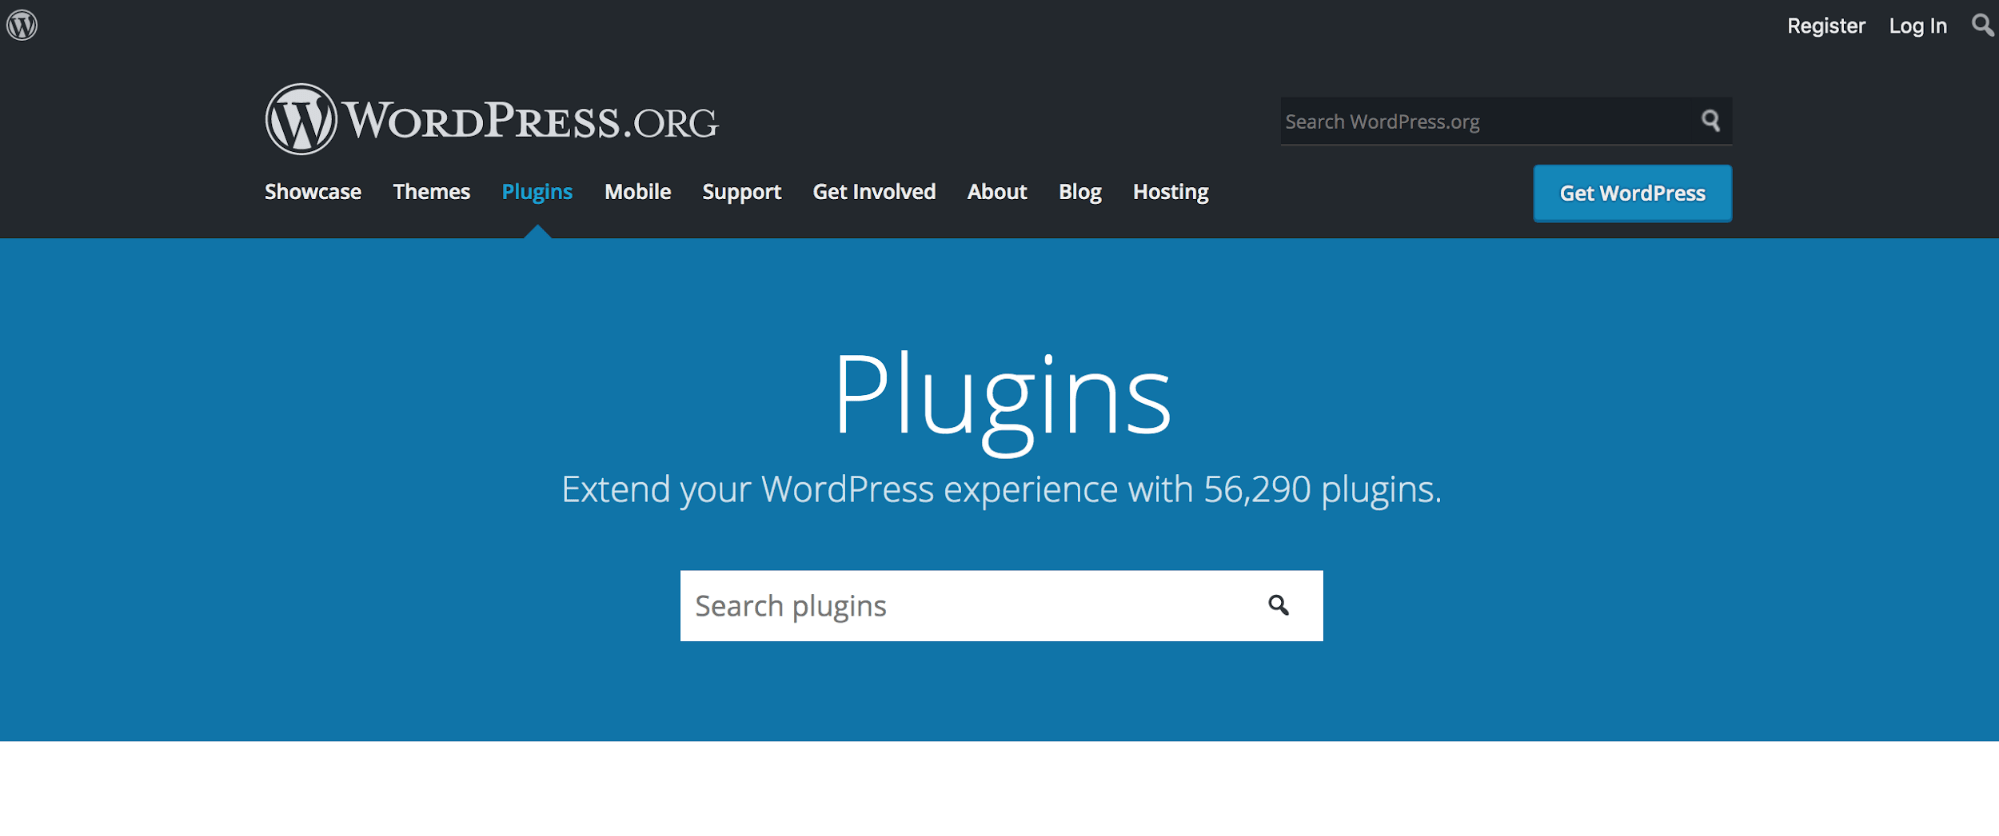Image resolution: width=1999 pixels, height=836 pixels.
Task: Open the Register link
Action: pyautogui.click(x=1826, y=26)
